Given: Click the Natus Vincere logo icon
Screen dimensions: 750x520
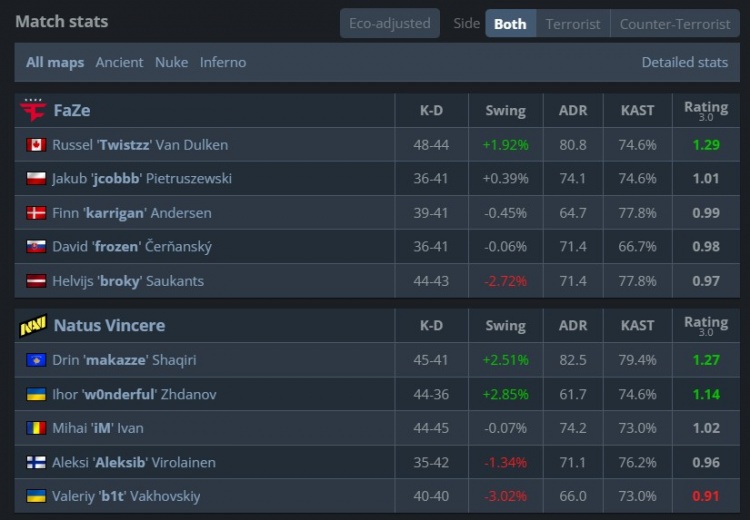Looking at the screenshot, I should point(33,325).
